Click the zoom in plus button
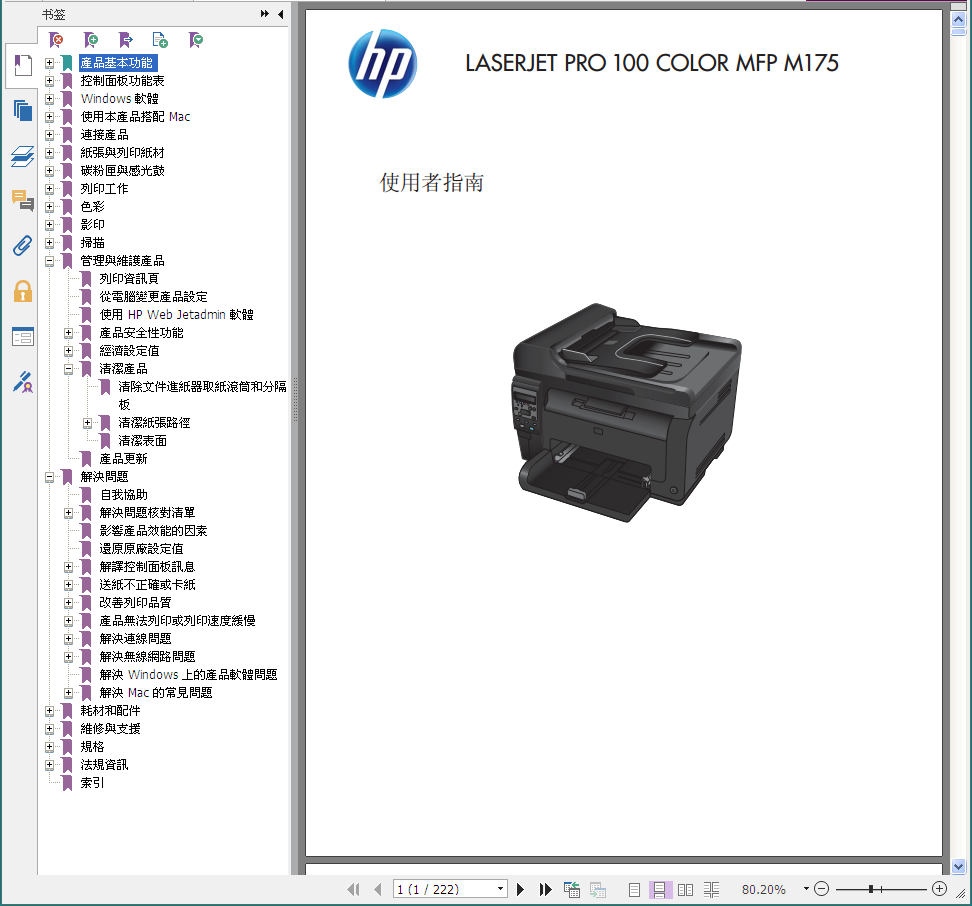The image size is (972, 906). pyautogui.click(x=939, y=889)
